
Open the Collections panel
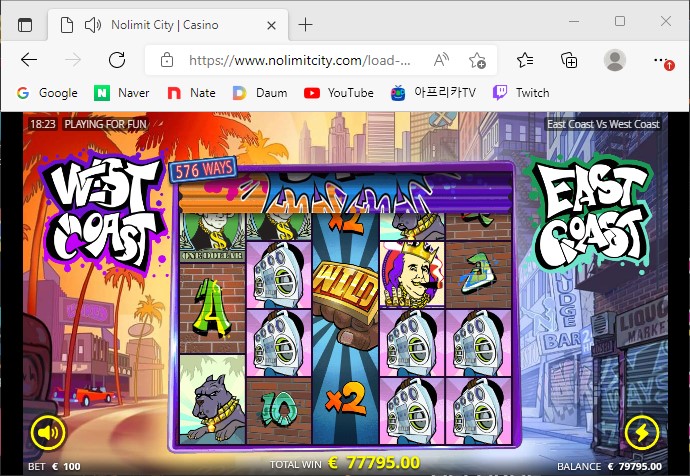[x=569, y=60]
